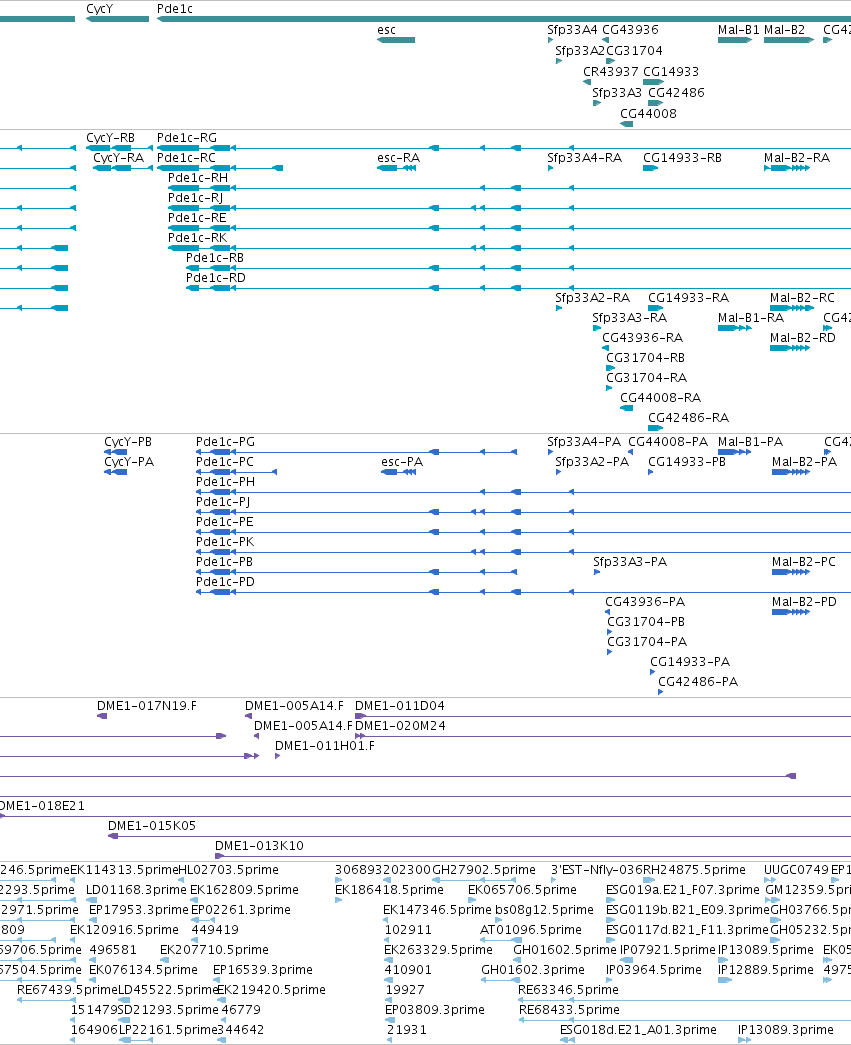
Task: Click the Sfp33A2 gene label
Action: point(580,51)
